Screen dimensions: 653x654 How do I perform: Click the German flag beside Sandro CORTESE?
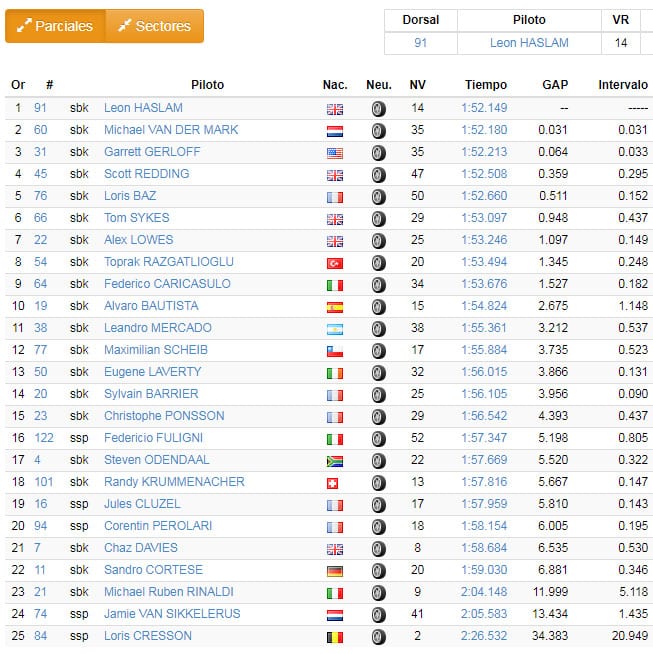335,571
